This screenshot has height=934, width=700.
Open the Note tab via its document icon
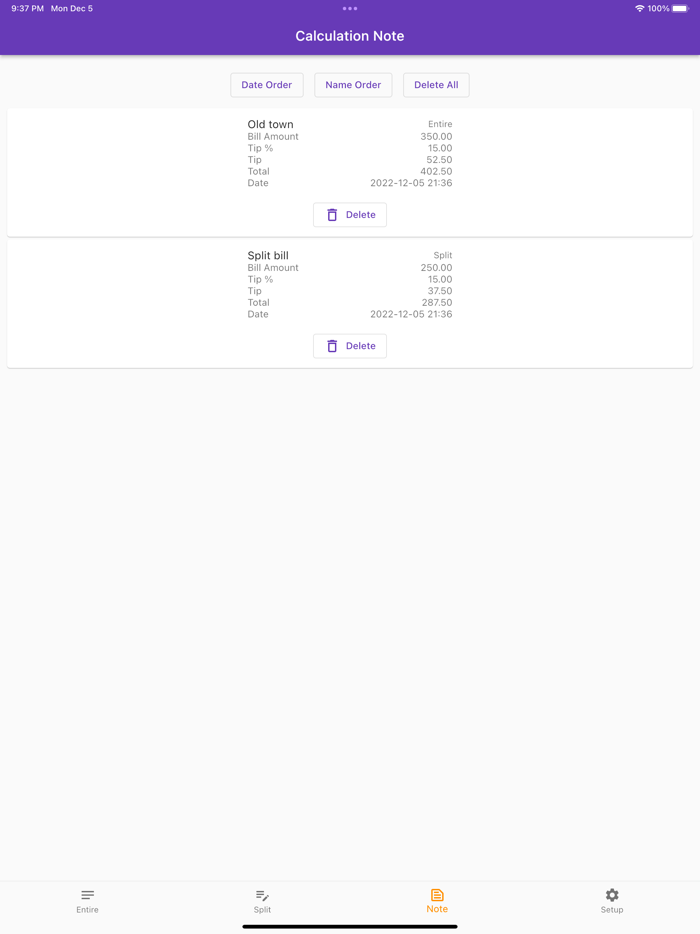click(x=437, y=895)
